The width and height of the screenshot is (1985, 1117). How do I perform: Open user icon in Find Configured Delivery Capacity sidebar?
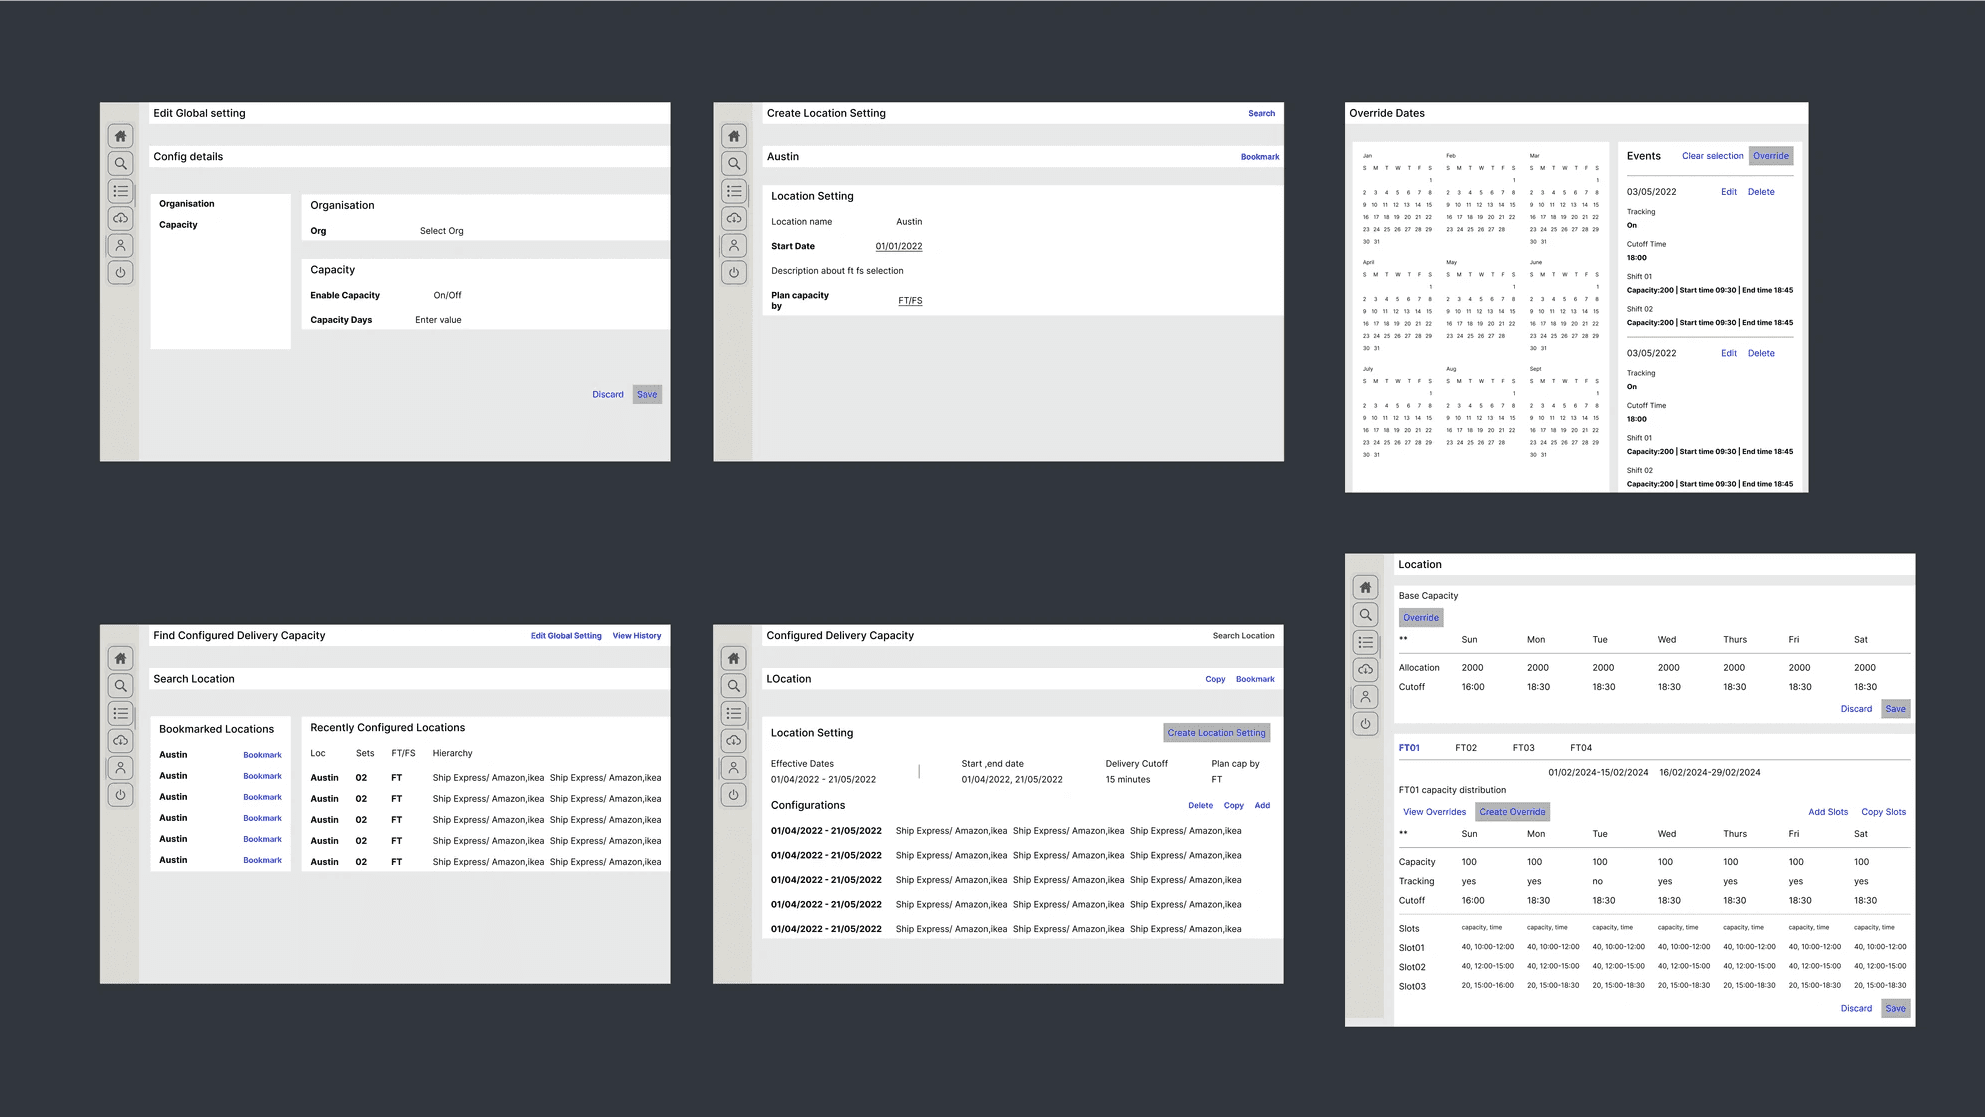(120, 768)
